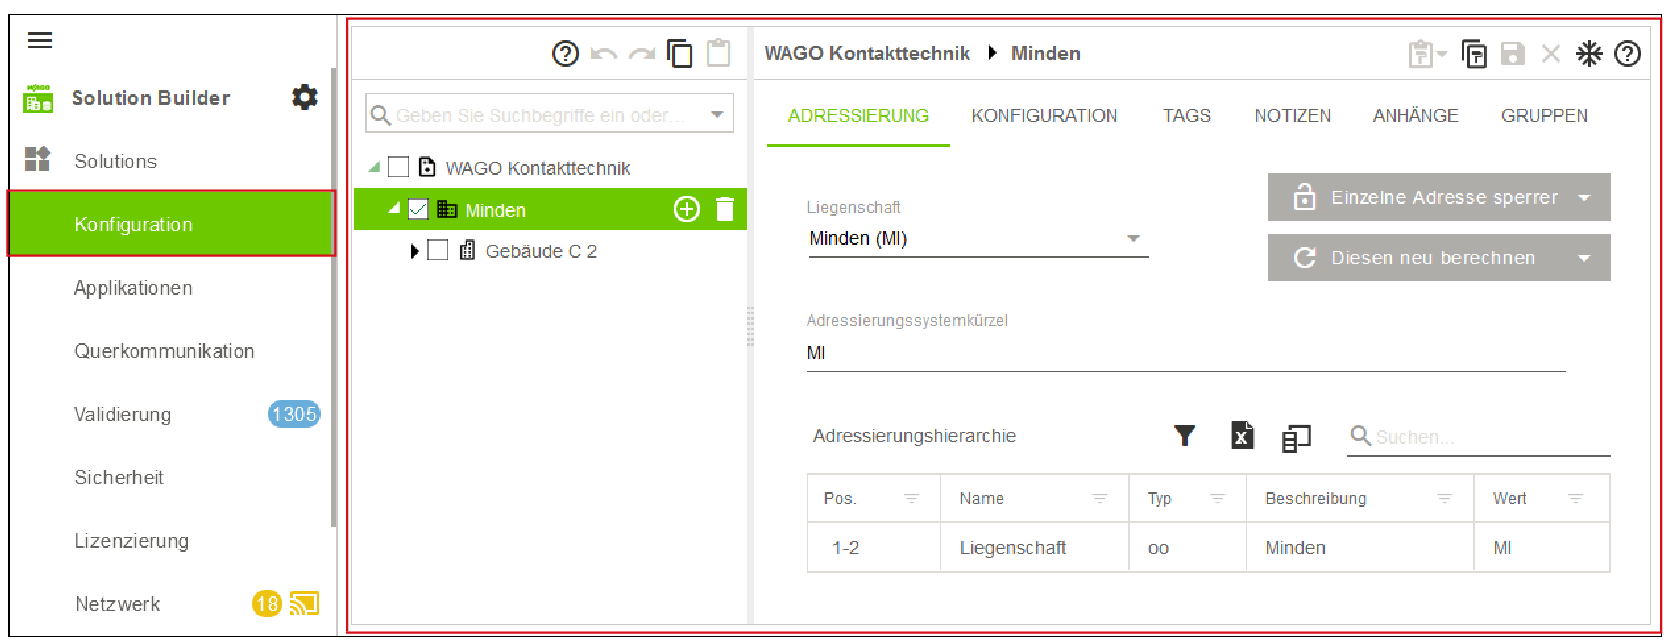Click the column chooser icon
The image size is (1670, 644).
point(1296,437)
